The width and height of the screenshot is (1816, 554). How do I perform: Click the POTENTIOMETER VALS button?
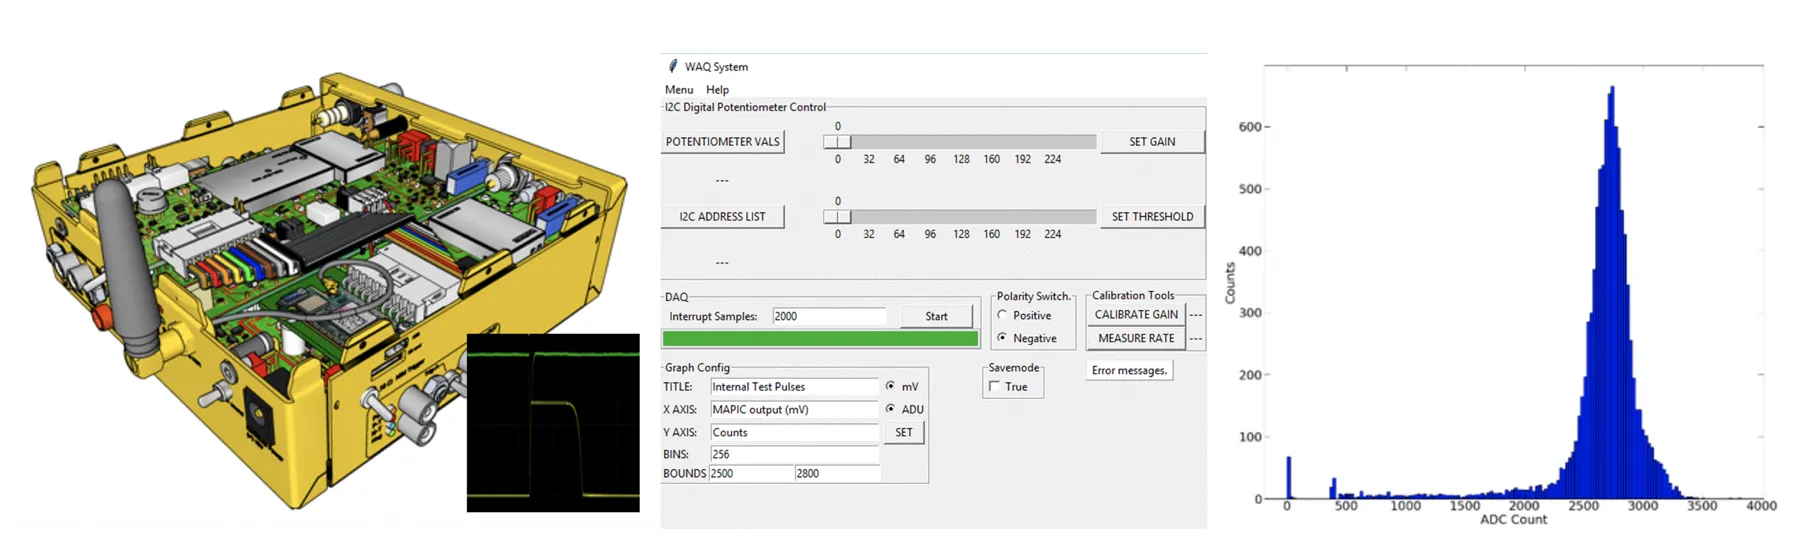click(x=722, y=142)
